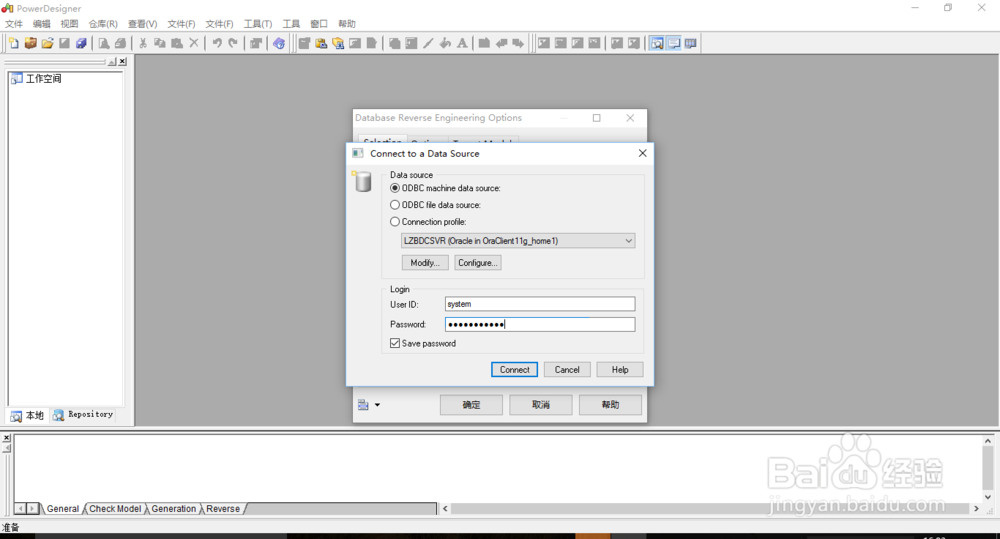Close the output pane with its X

(x=6, y=438)
